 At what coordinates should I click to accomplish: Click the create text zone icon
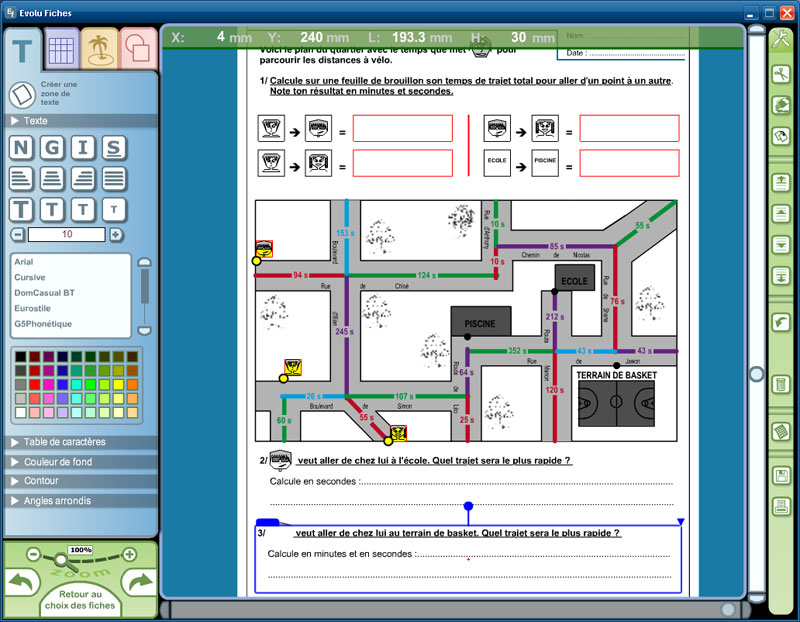tap(22, 94)
